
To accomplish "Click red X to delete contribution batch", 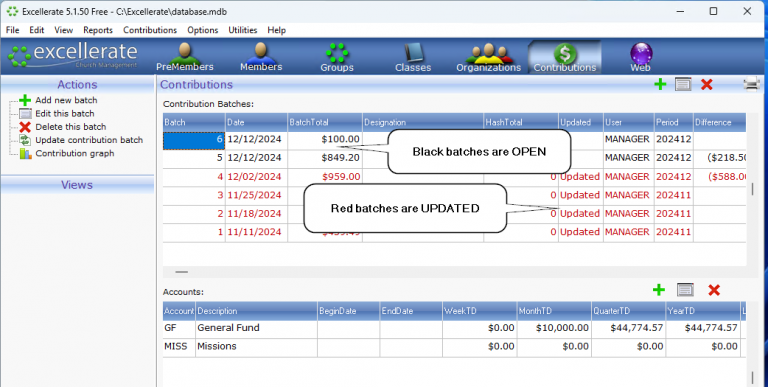I will coord(706,84).
